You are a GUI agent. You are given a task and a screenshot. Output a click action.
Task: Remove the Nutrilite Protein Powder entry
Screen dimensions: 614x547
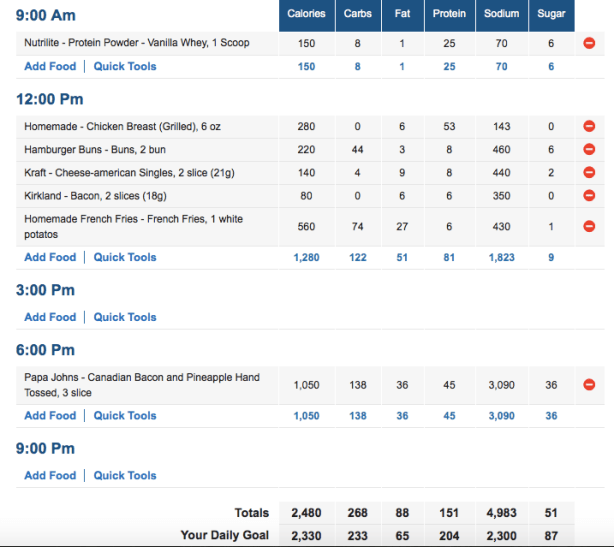[x=589, y=43]
